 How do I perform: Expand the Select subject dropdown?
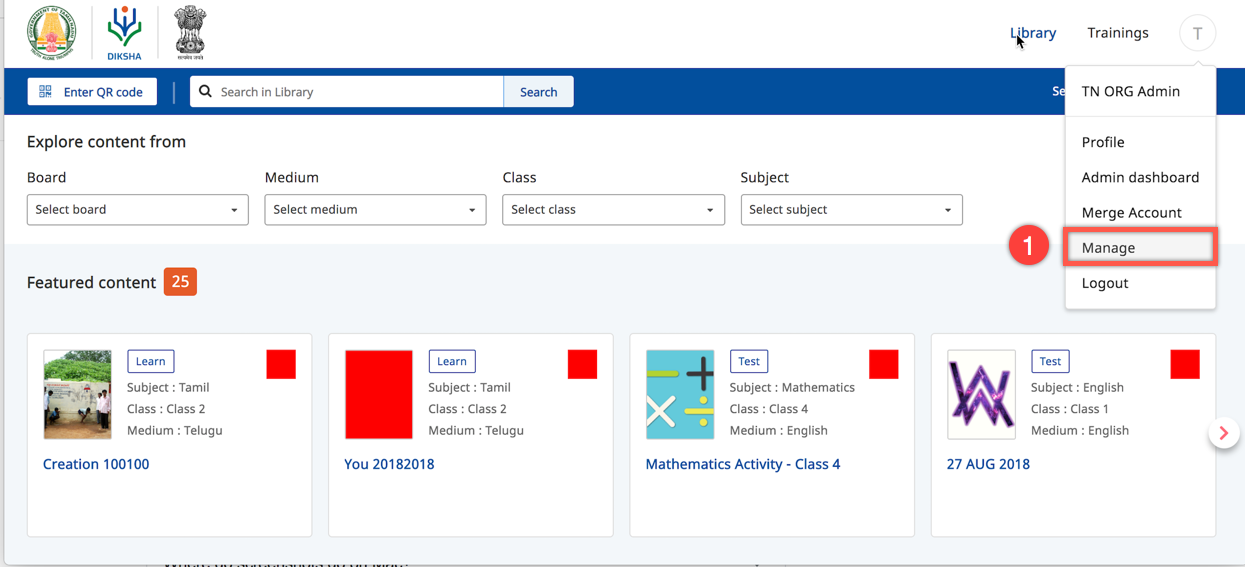(851, 210)
